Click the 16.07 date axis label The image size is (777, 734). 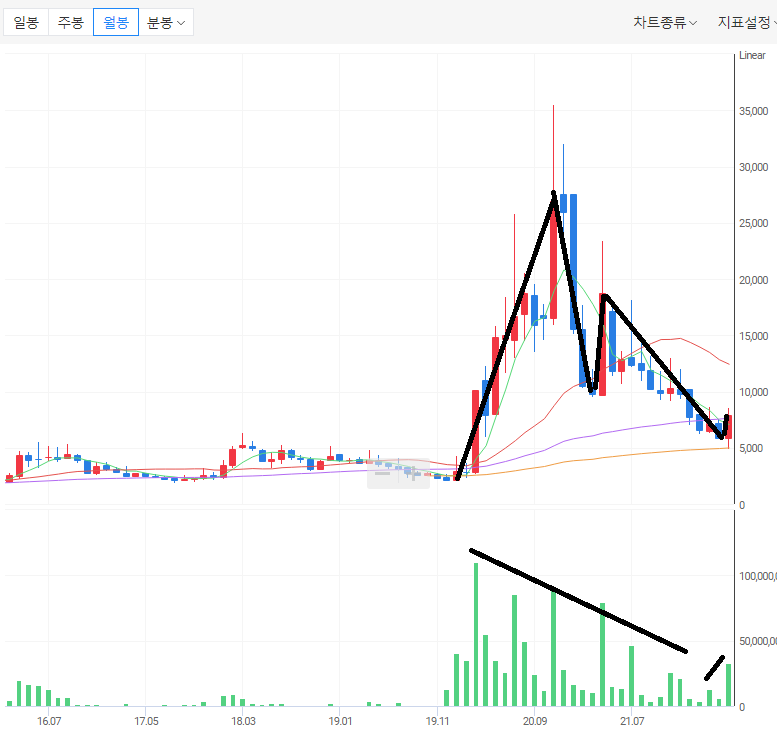tap(49, 721)
